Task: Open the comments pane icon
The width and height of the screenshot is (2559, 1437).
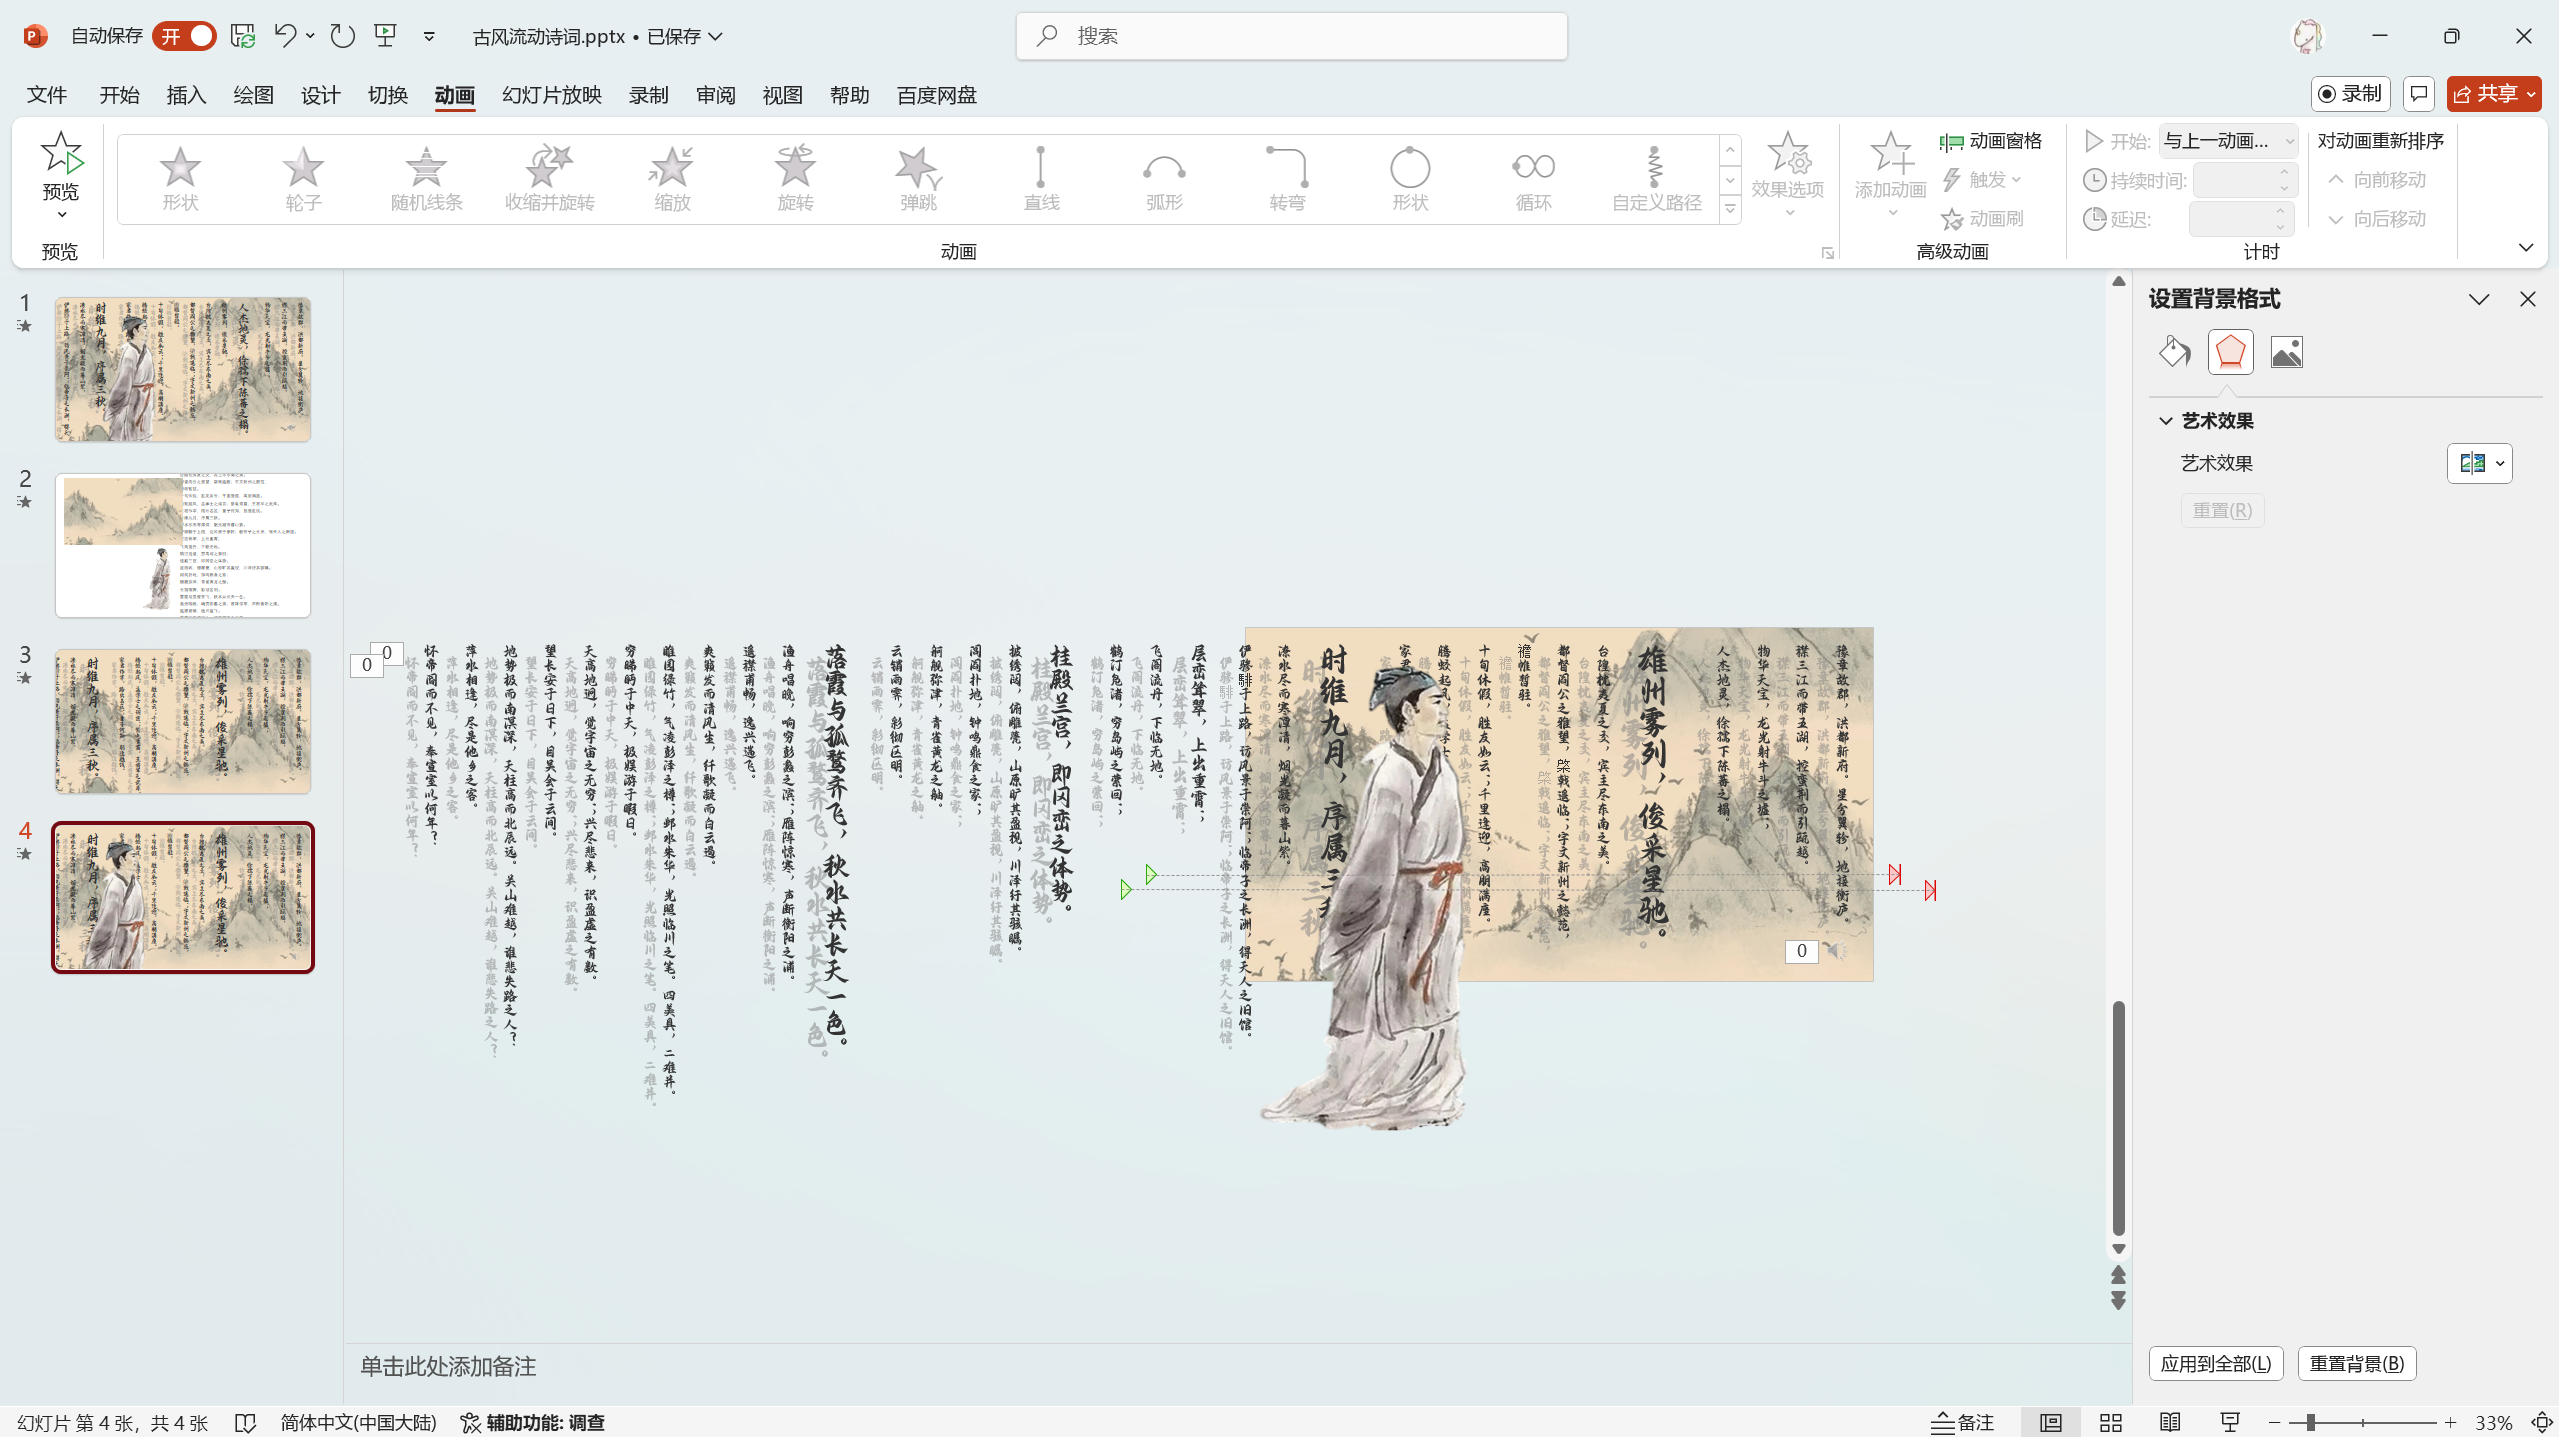Action: click(x=2418, y=94)
